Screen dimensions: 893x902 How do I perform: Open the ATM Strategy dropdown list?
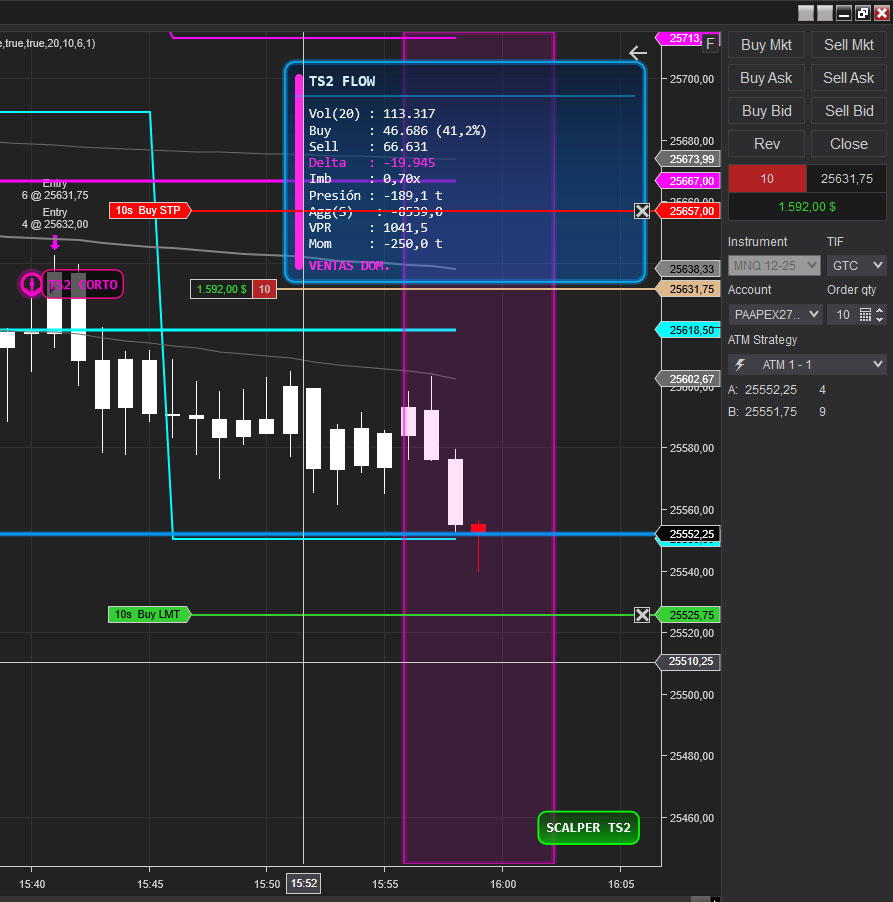pyautogui.click(x=807, y=365)
